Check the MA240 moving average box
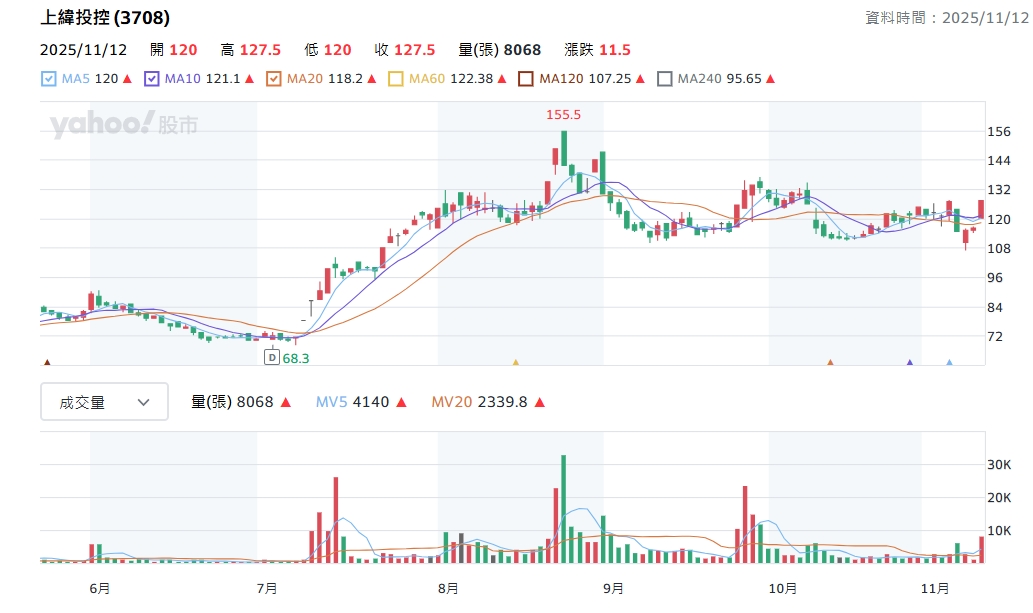Screen dimensions: 1033x613 (665, 79)
